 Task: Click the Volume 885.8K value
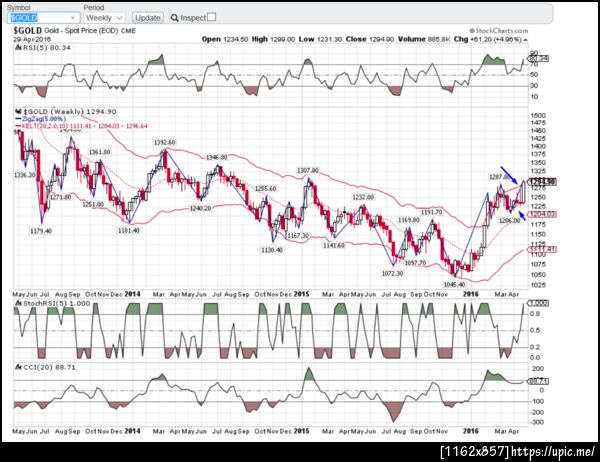coord(424,39)
